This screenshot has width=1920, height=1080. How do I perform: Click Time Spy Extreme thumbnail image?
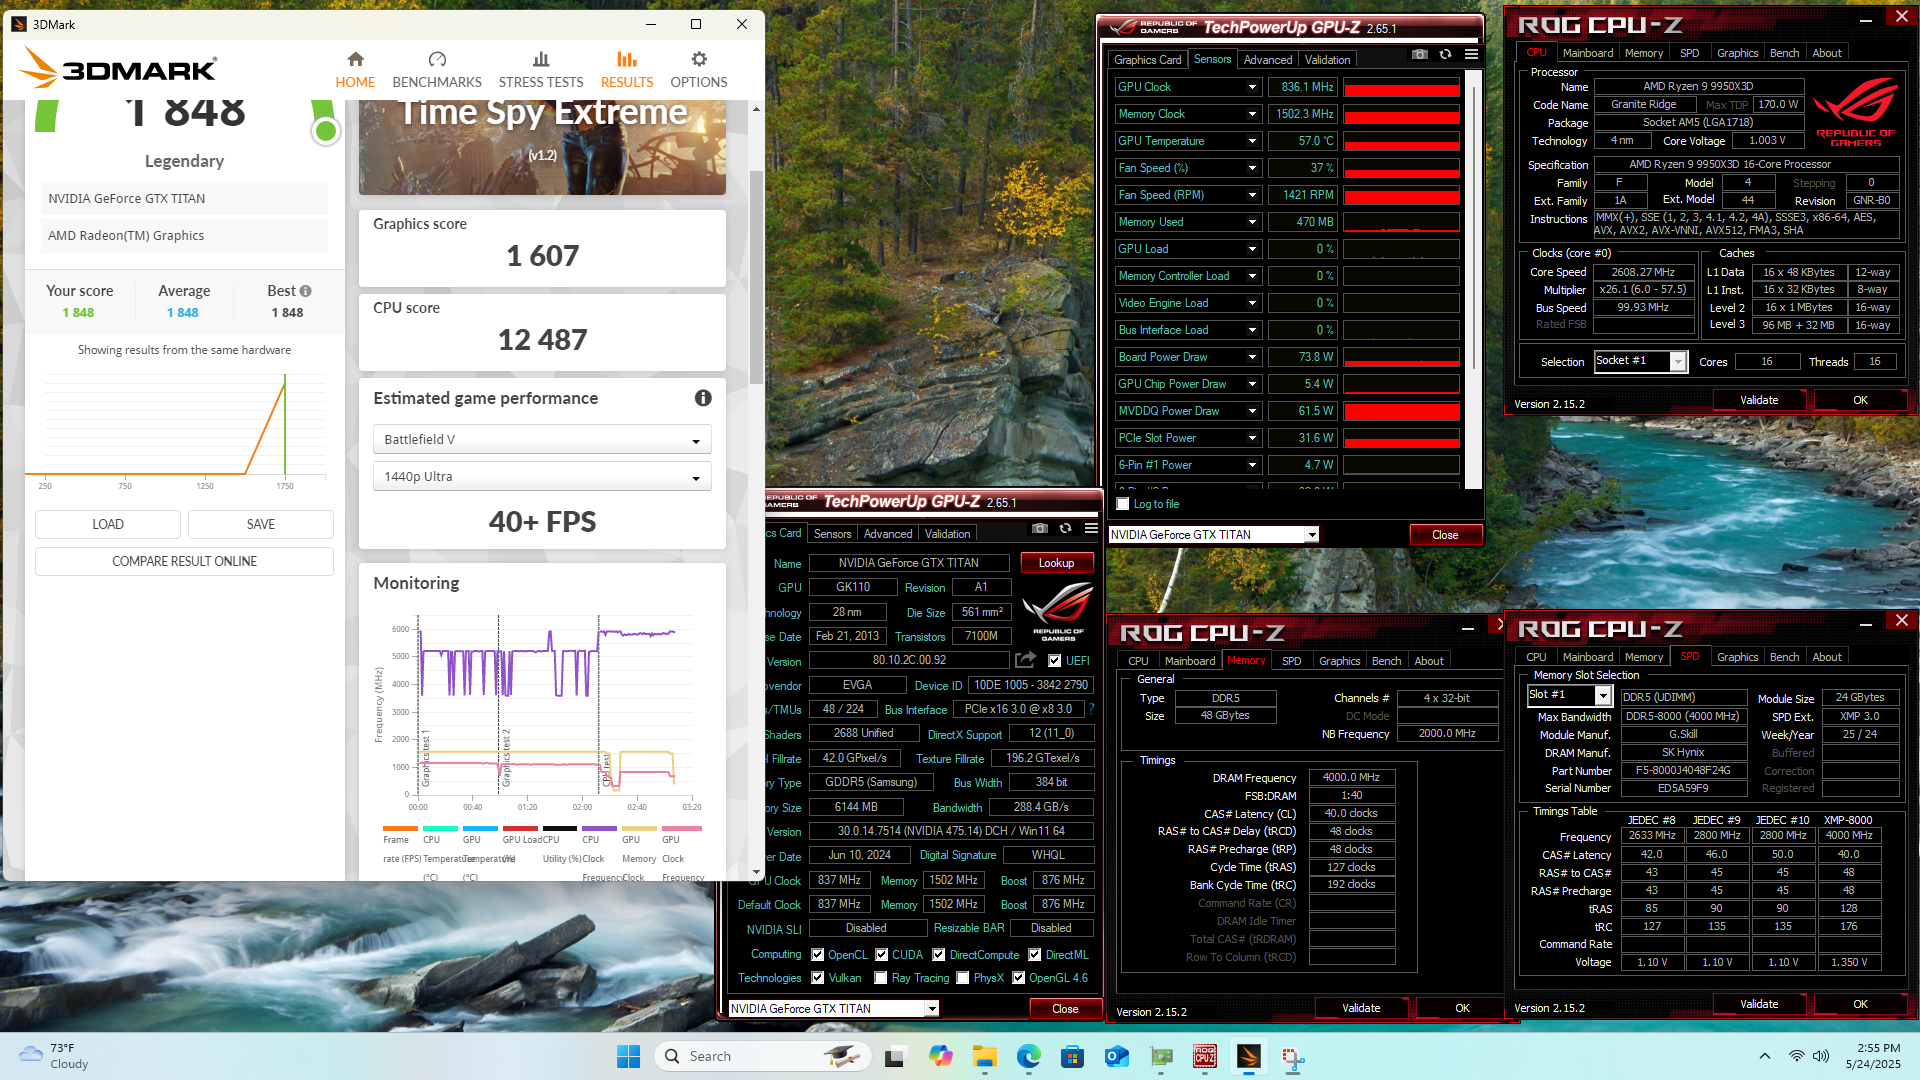542,146
